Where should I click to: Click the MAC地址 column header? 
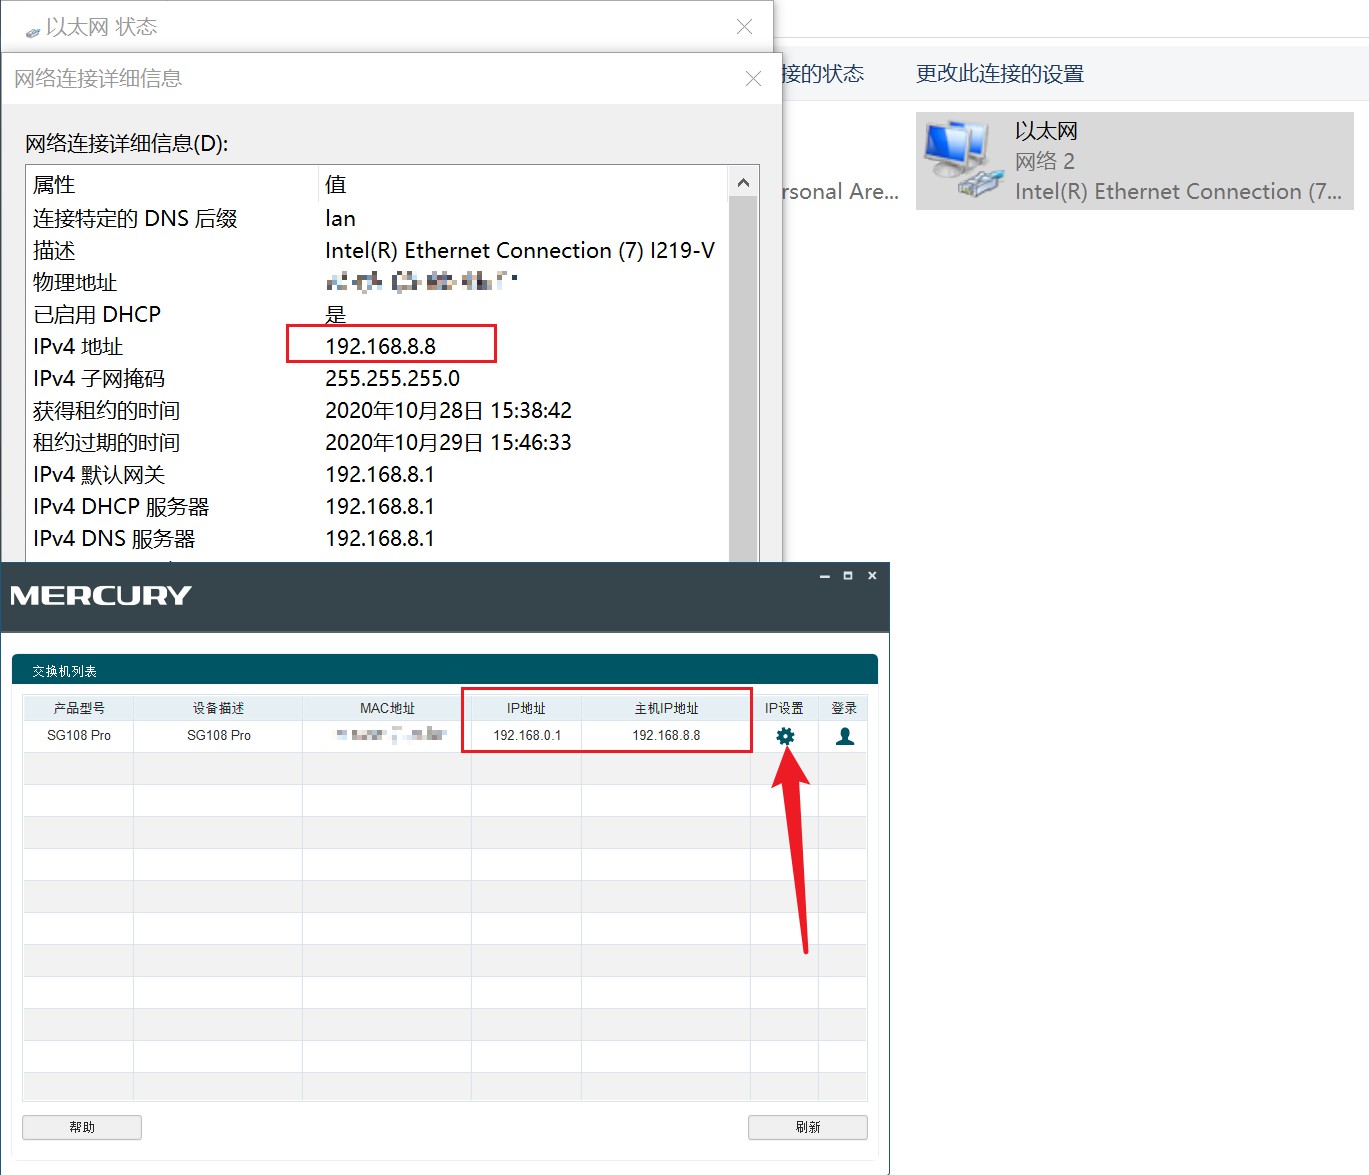(x=387, y=707)
